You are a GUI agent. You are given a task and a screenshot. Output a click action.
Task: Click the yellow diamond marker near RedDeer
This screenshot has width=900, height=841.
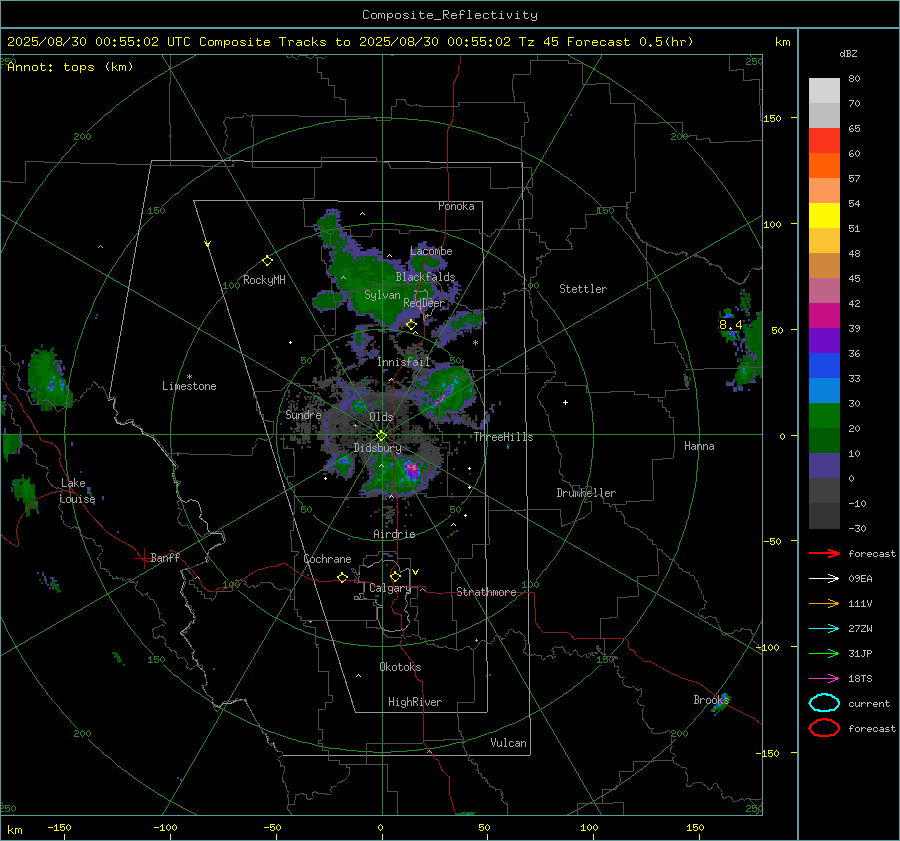(411, 325)
